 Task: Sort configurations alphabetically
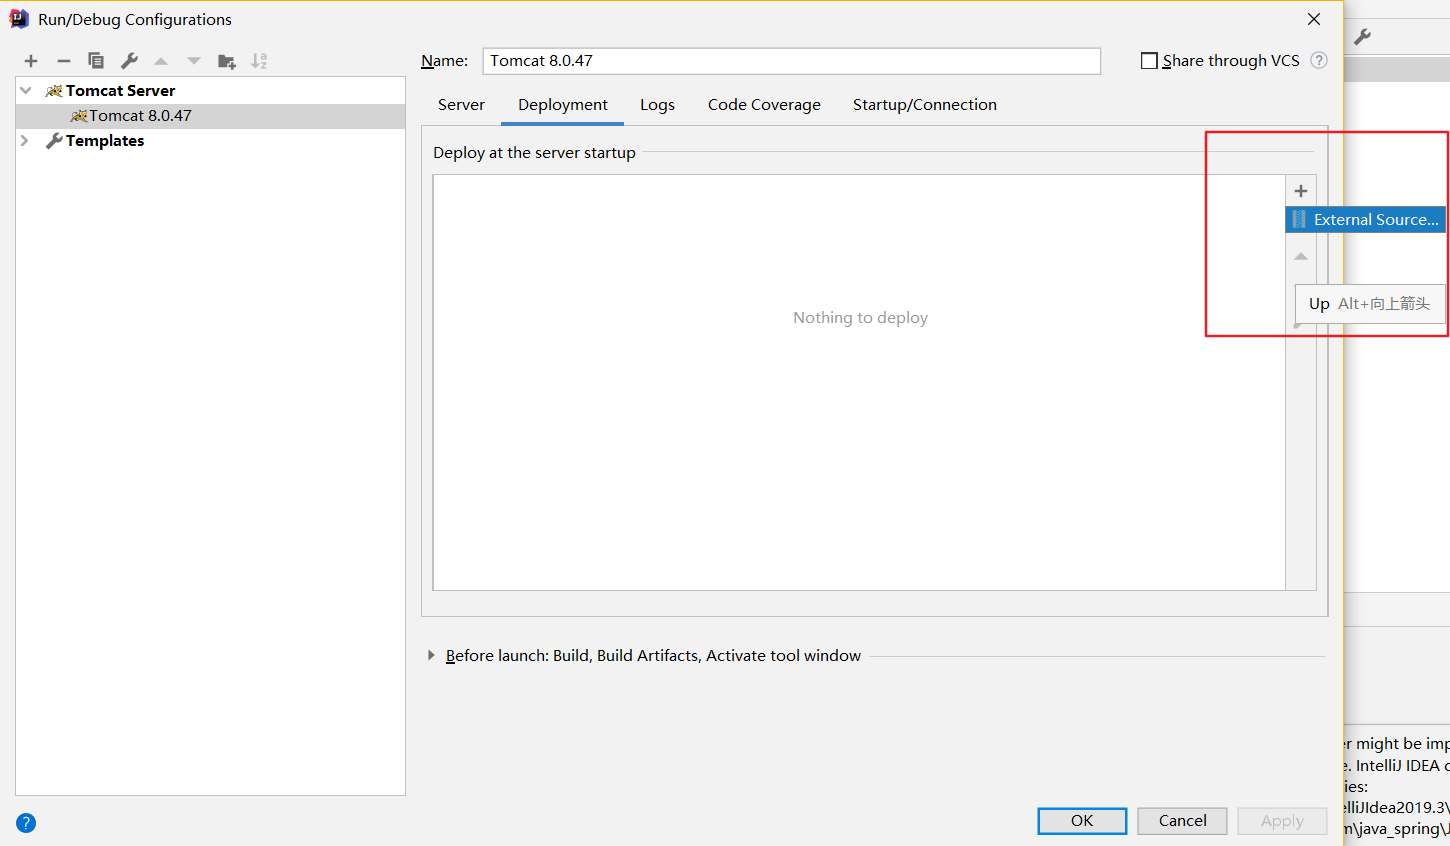pos(259,61)
